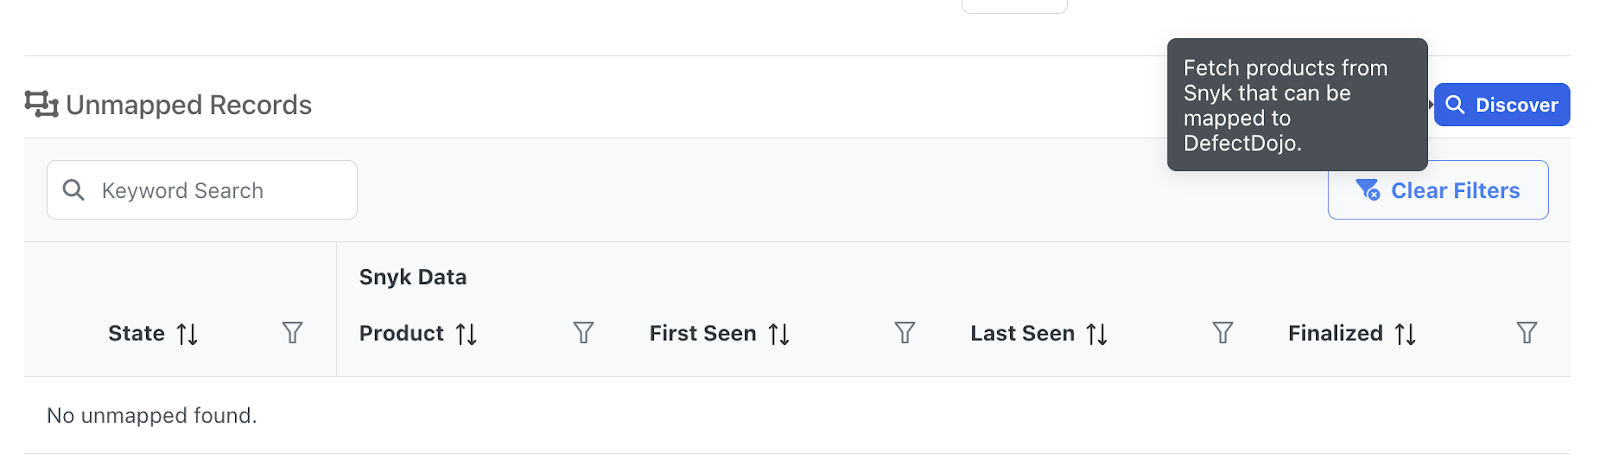Open the Product column filter

(x=583, y=333)
